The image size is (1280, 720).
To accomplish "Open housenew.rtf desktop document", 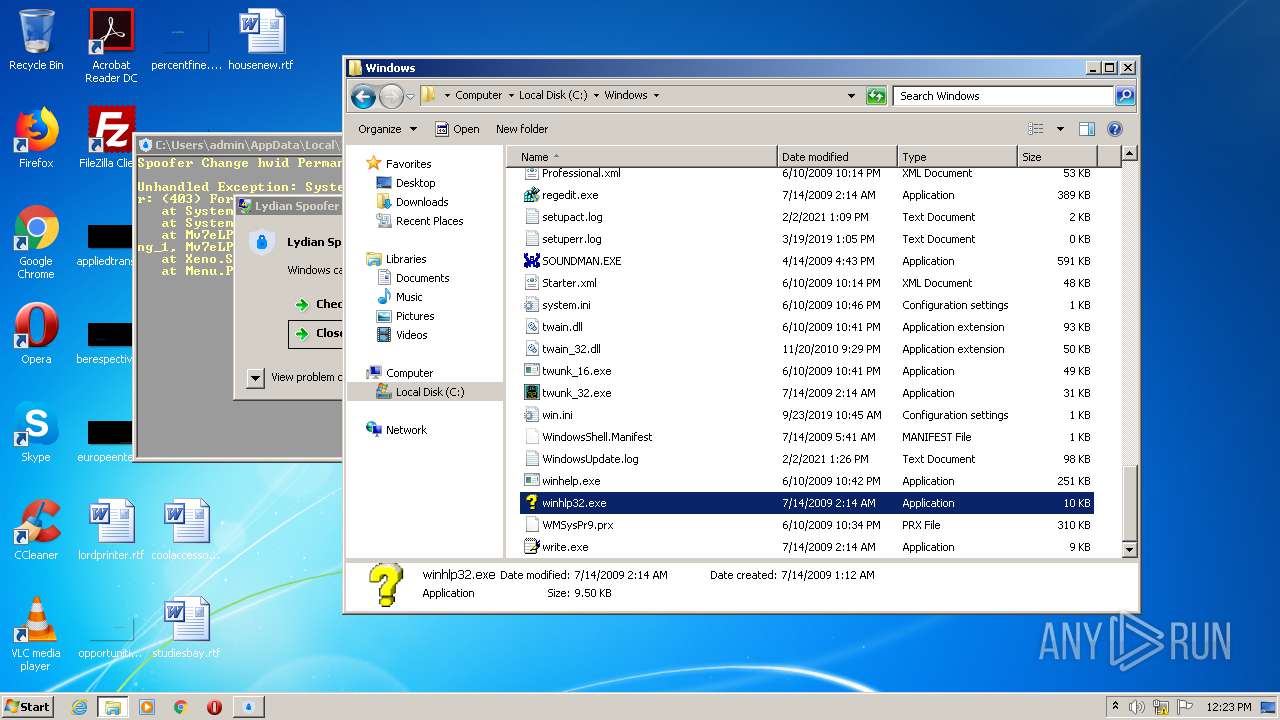I will click(x=262, y=40).
